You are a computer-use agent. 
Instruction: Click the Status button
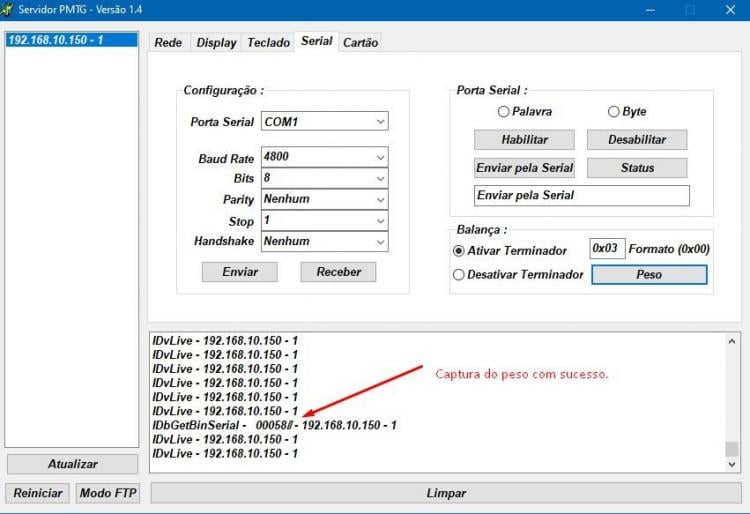(637, 168)
